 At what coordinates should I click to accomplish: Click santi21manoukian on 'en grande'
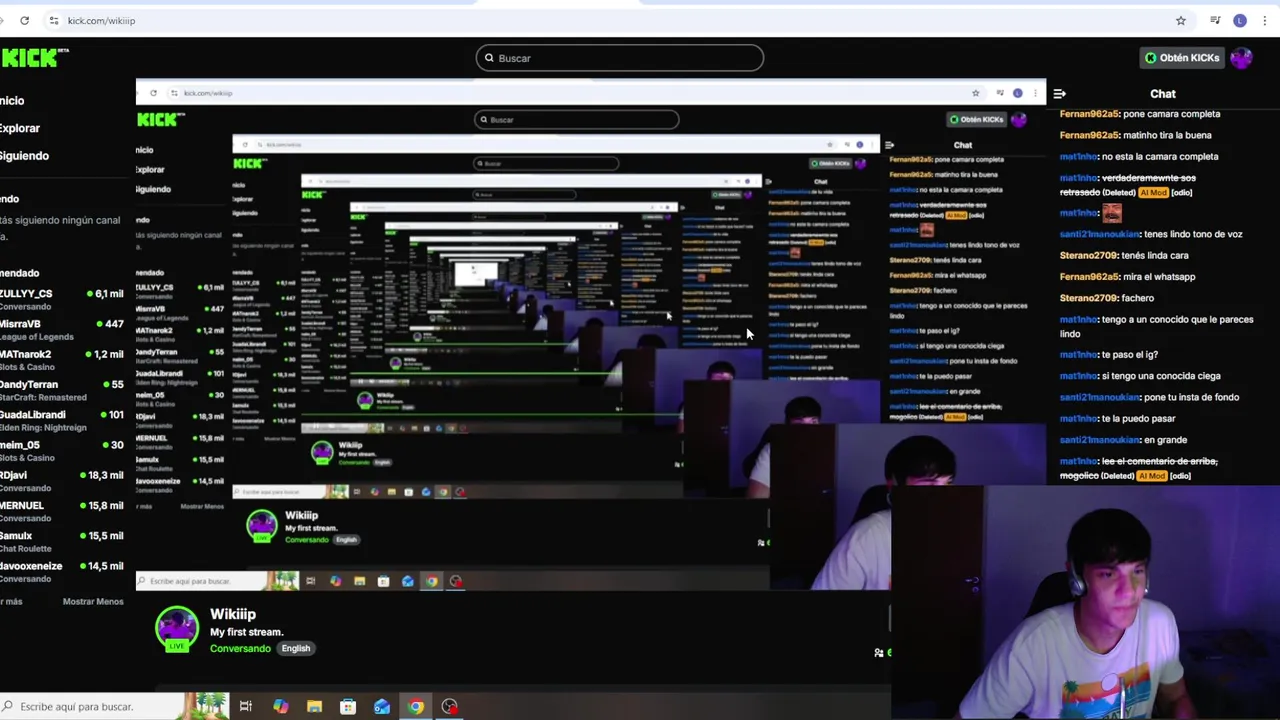pos(1099,440)
